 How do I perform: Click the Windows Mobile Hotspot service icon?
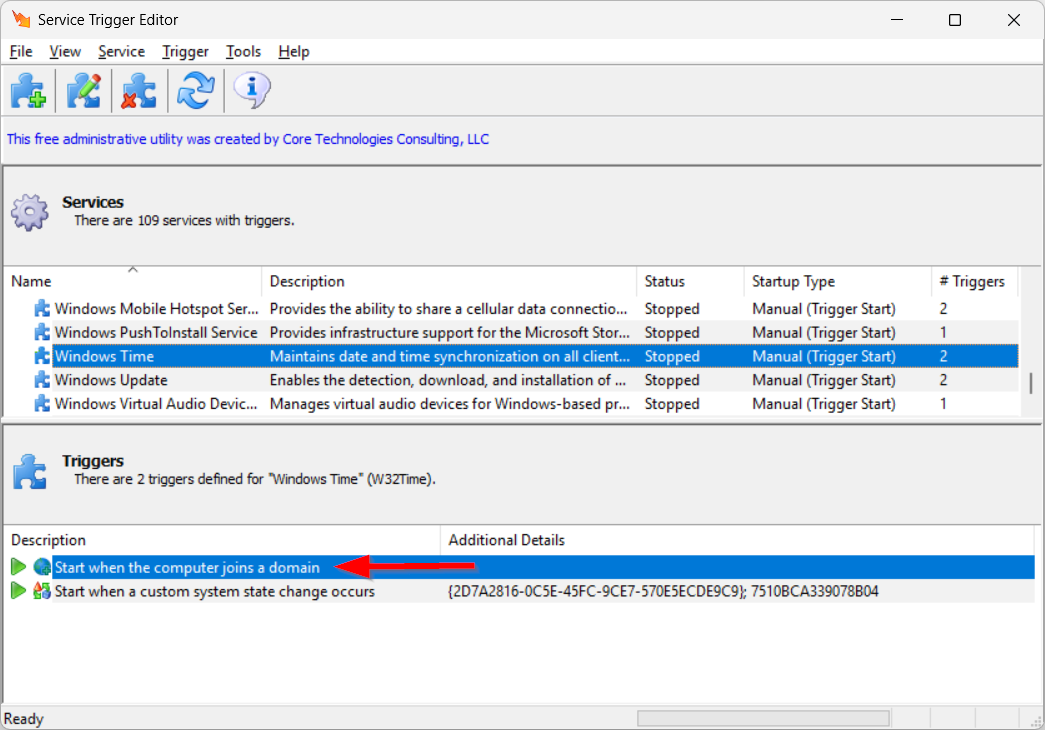[x=42, y=309]
